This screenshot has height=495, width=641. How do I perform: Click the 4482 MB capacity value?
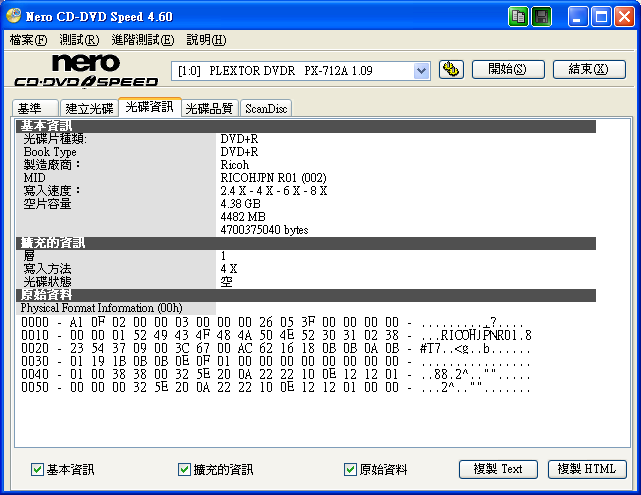tap(243, 217)
